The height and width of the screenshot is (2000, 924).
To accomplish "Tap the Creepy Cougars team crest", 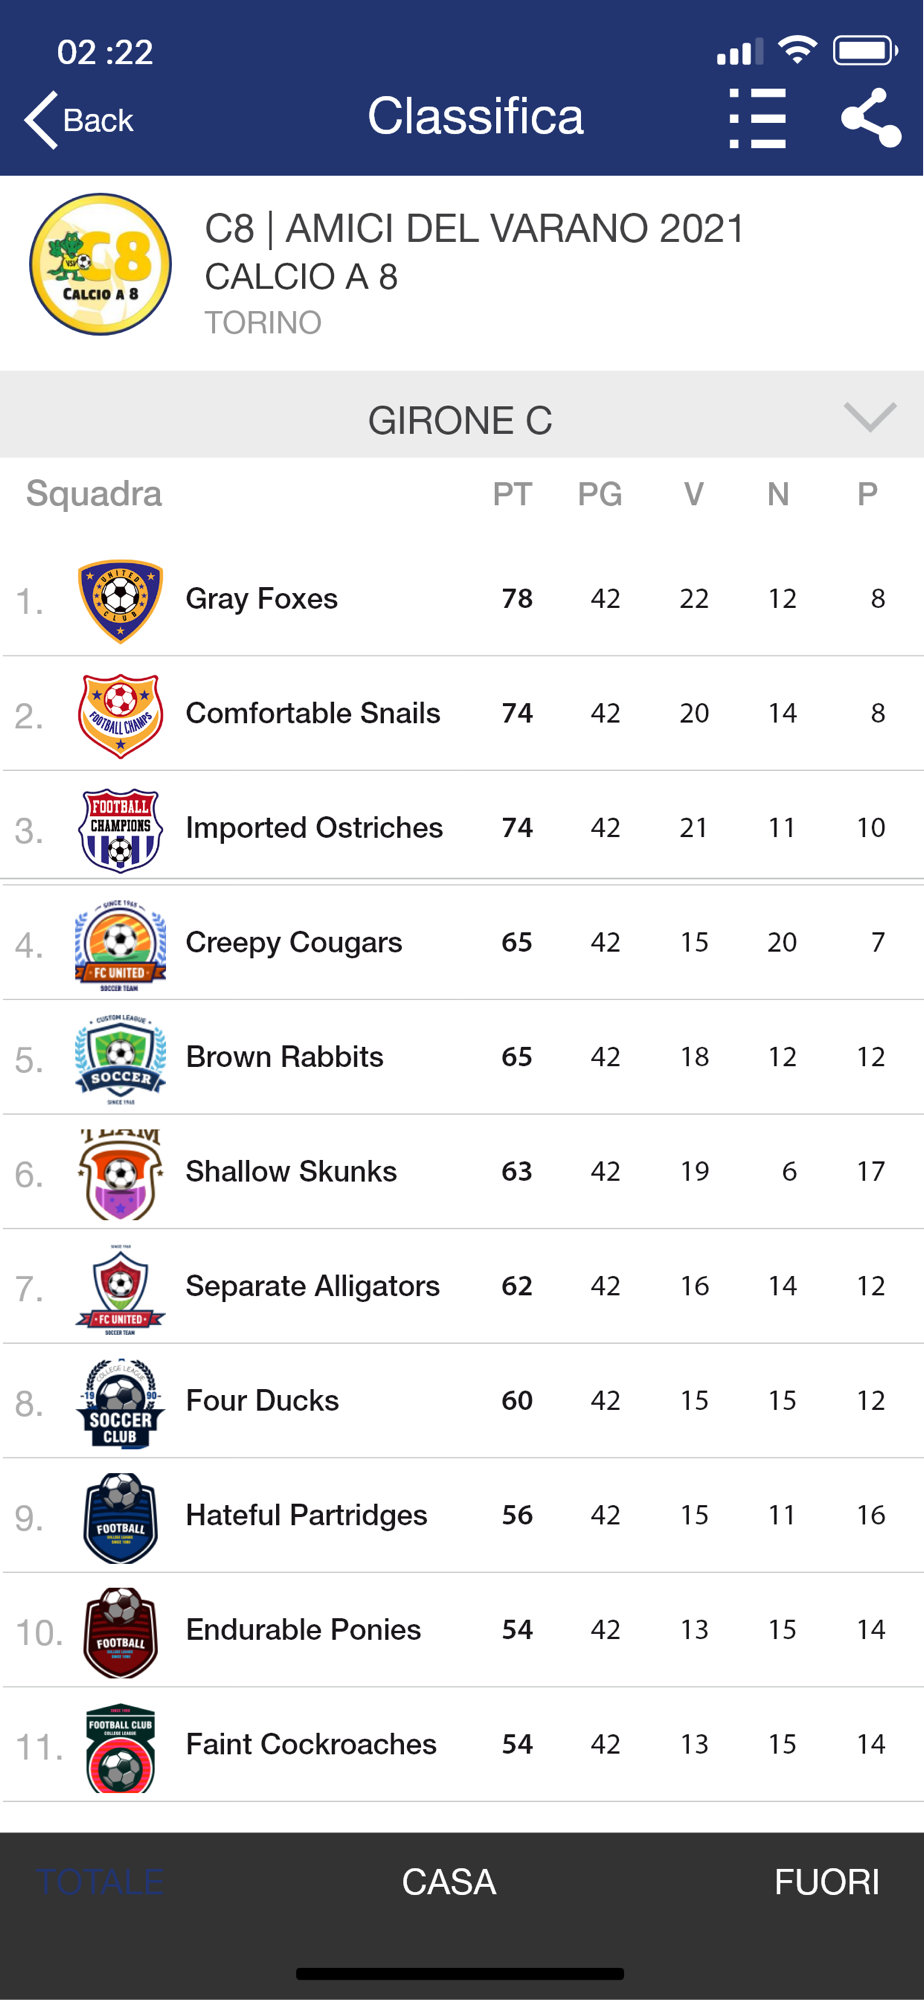I will point(120,944).
